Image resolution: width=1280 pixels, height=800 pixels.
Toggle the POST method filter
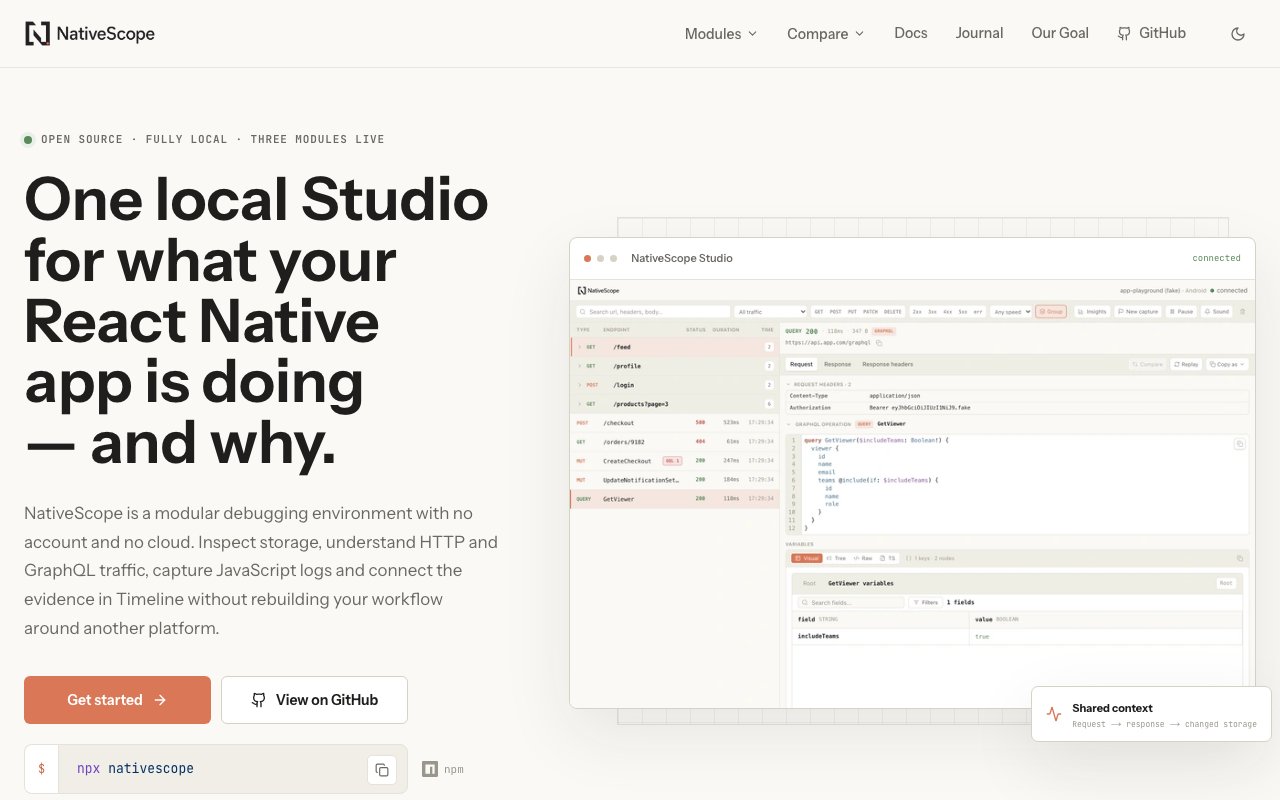[835, 312]
